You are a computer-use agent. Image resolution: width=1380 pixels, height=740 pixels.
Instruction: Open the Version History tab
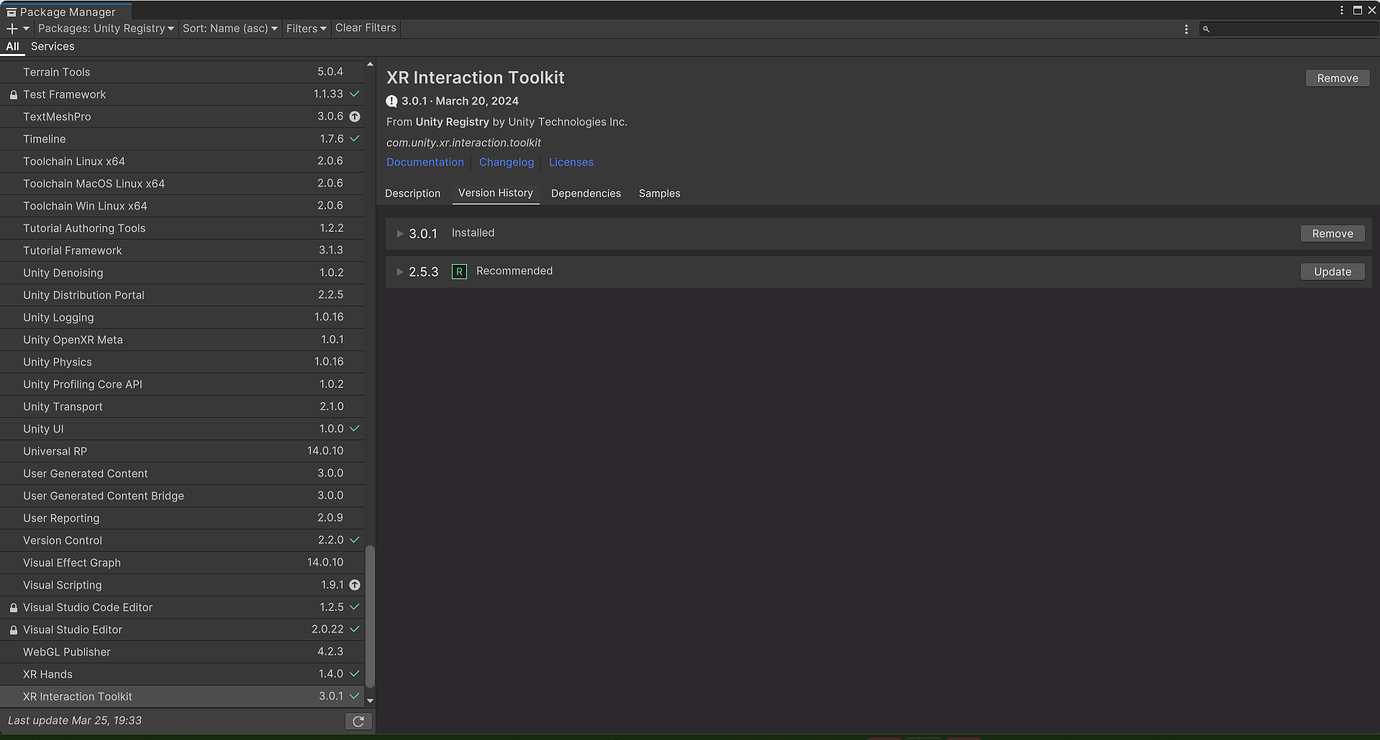495,193
